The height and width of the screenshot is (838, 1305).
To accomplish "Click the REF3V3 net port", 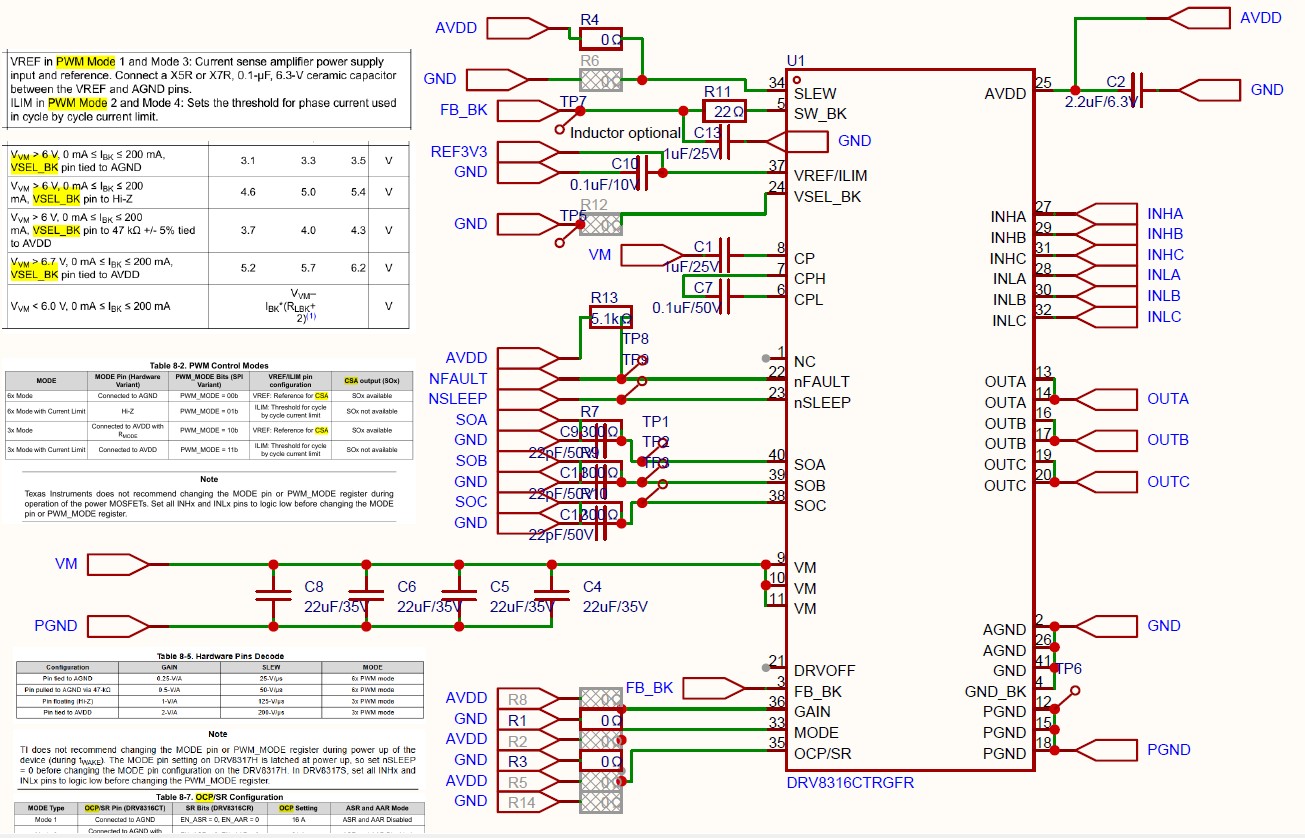I will 527,152.
